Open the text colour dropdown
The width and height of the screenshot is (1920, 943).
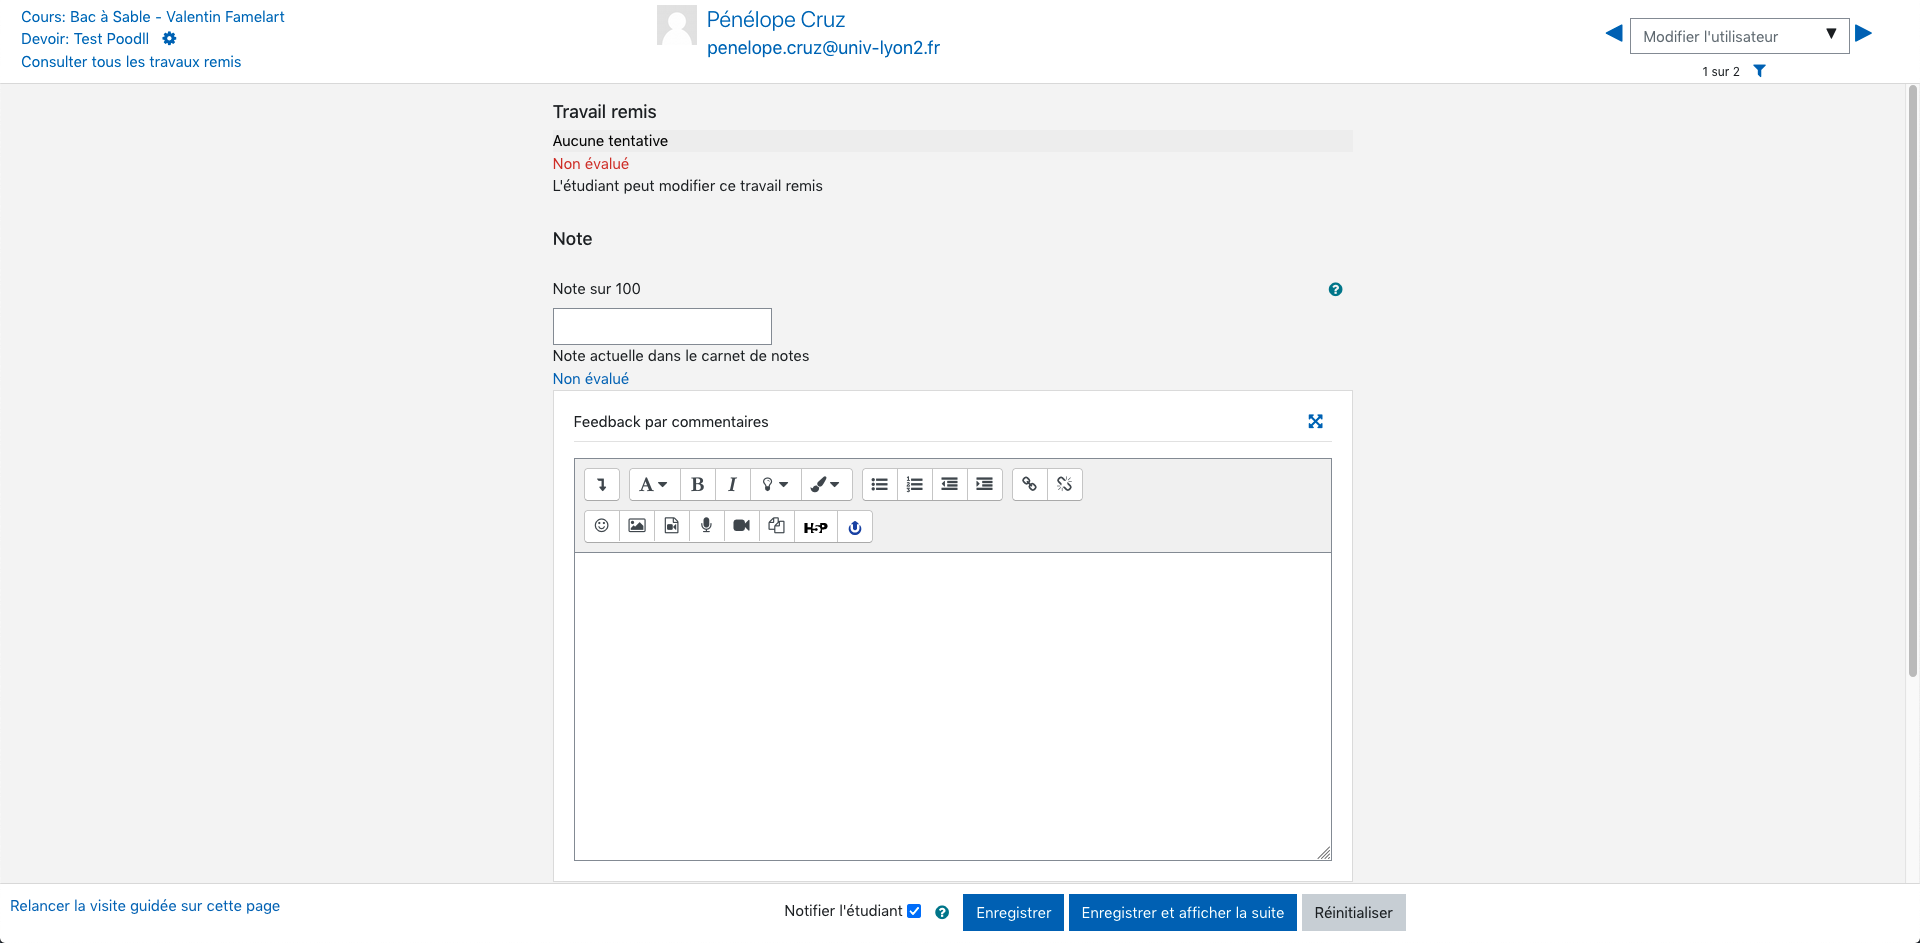[775, 484]
